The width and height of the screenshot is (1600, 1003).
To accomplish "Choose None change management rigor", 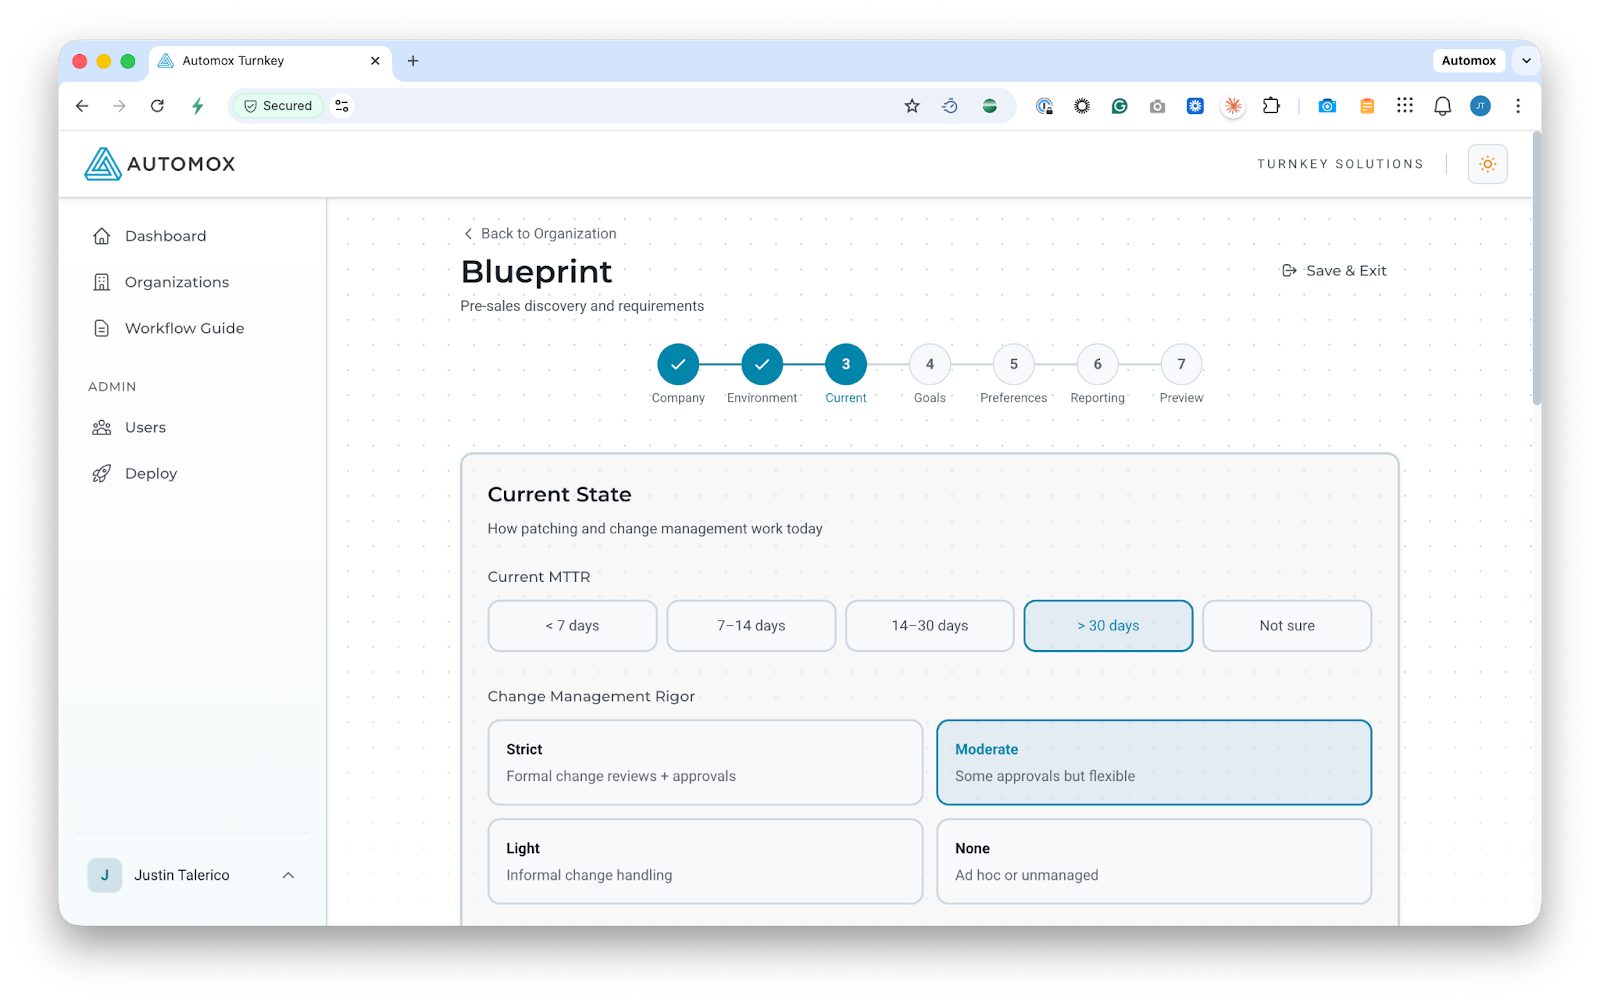I will (x=1154, y=861).
